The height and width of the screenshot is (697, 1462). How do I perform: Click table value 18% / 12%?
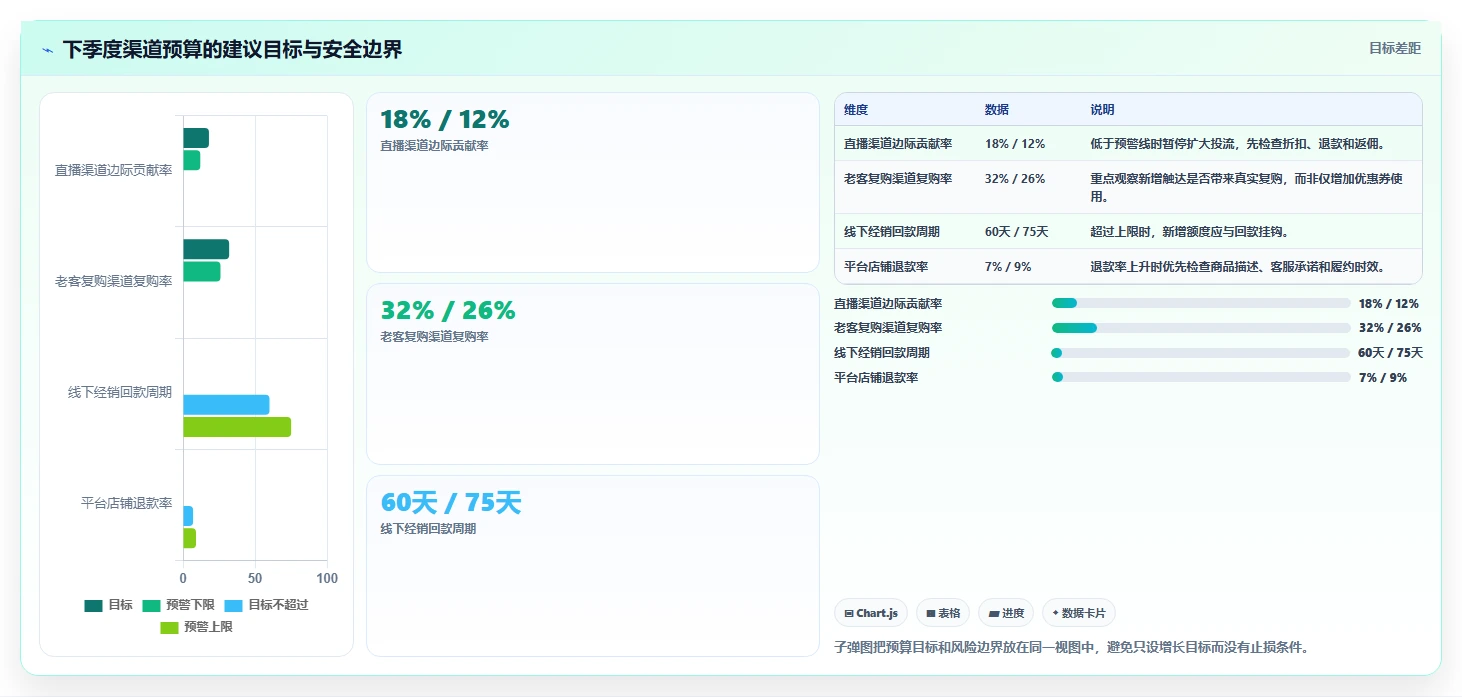(1015, 144)
